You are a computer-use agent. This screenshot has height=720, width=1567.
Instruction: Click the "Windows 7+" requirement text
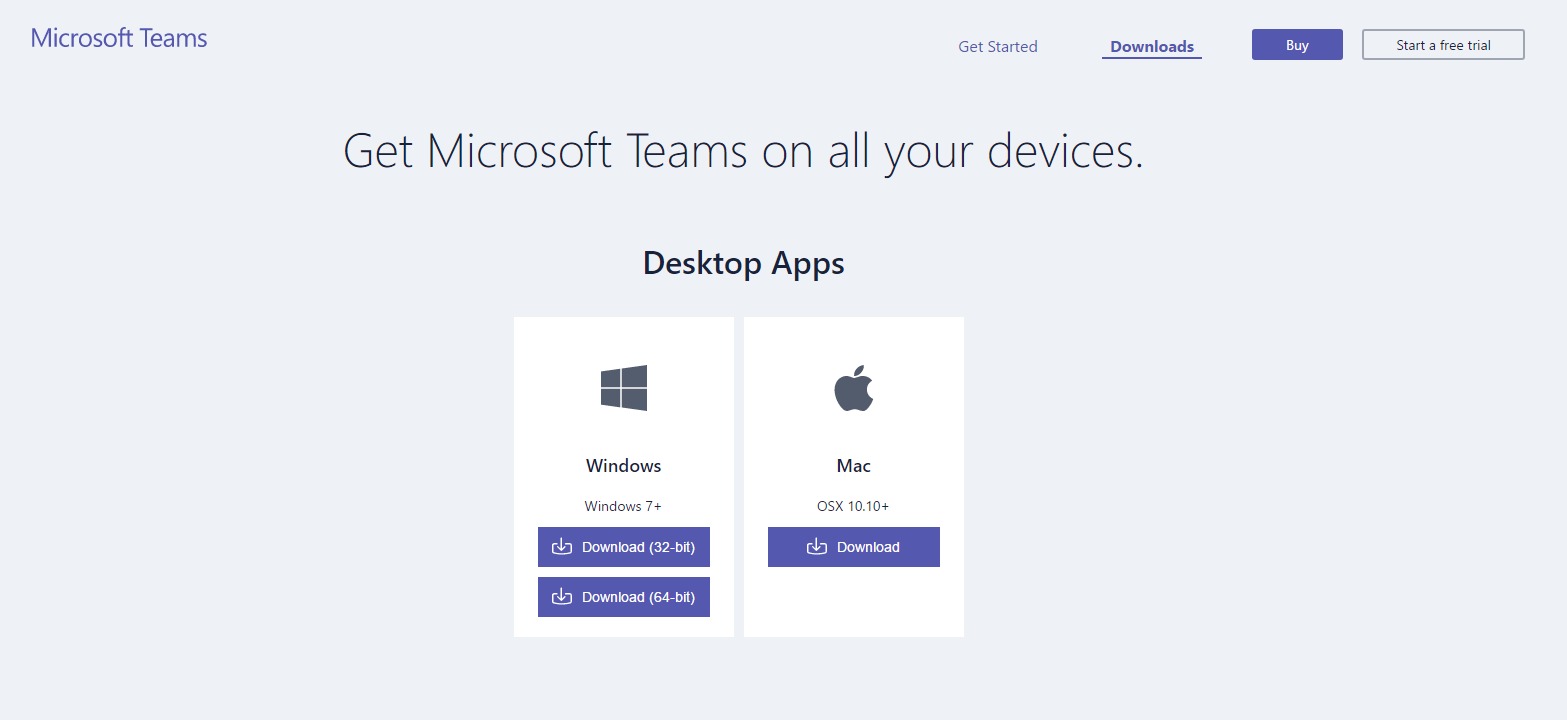pos(623,506)
